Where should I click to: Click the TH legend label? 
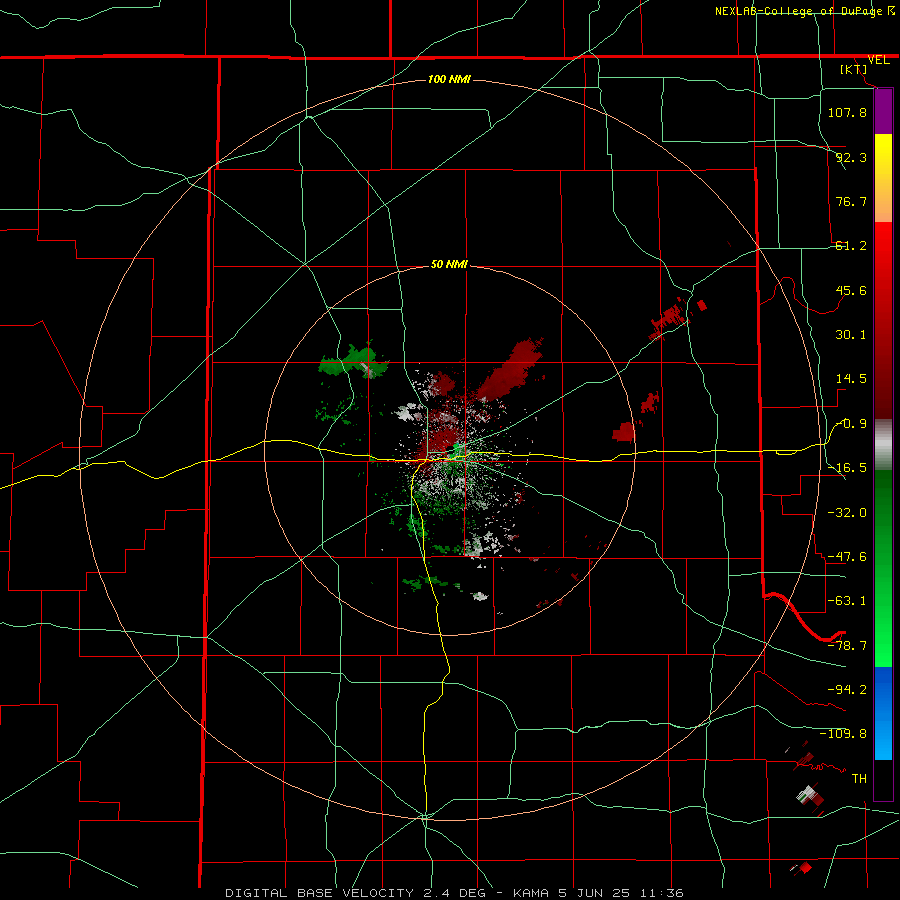(x=859, y=779)
